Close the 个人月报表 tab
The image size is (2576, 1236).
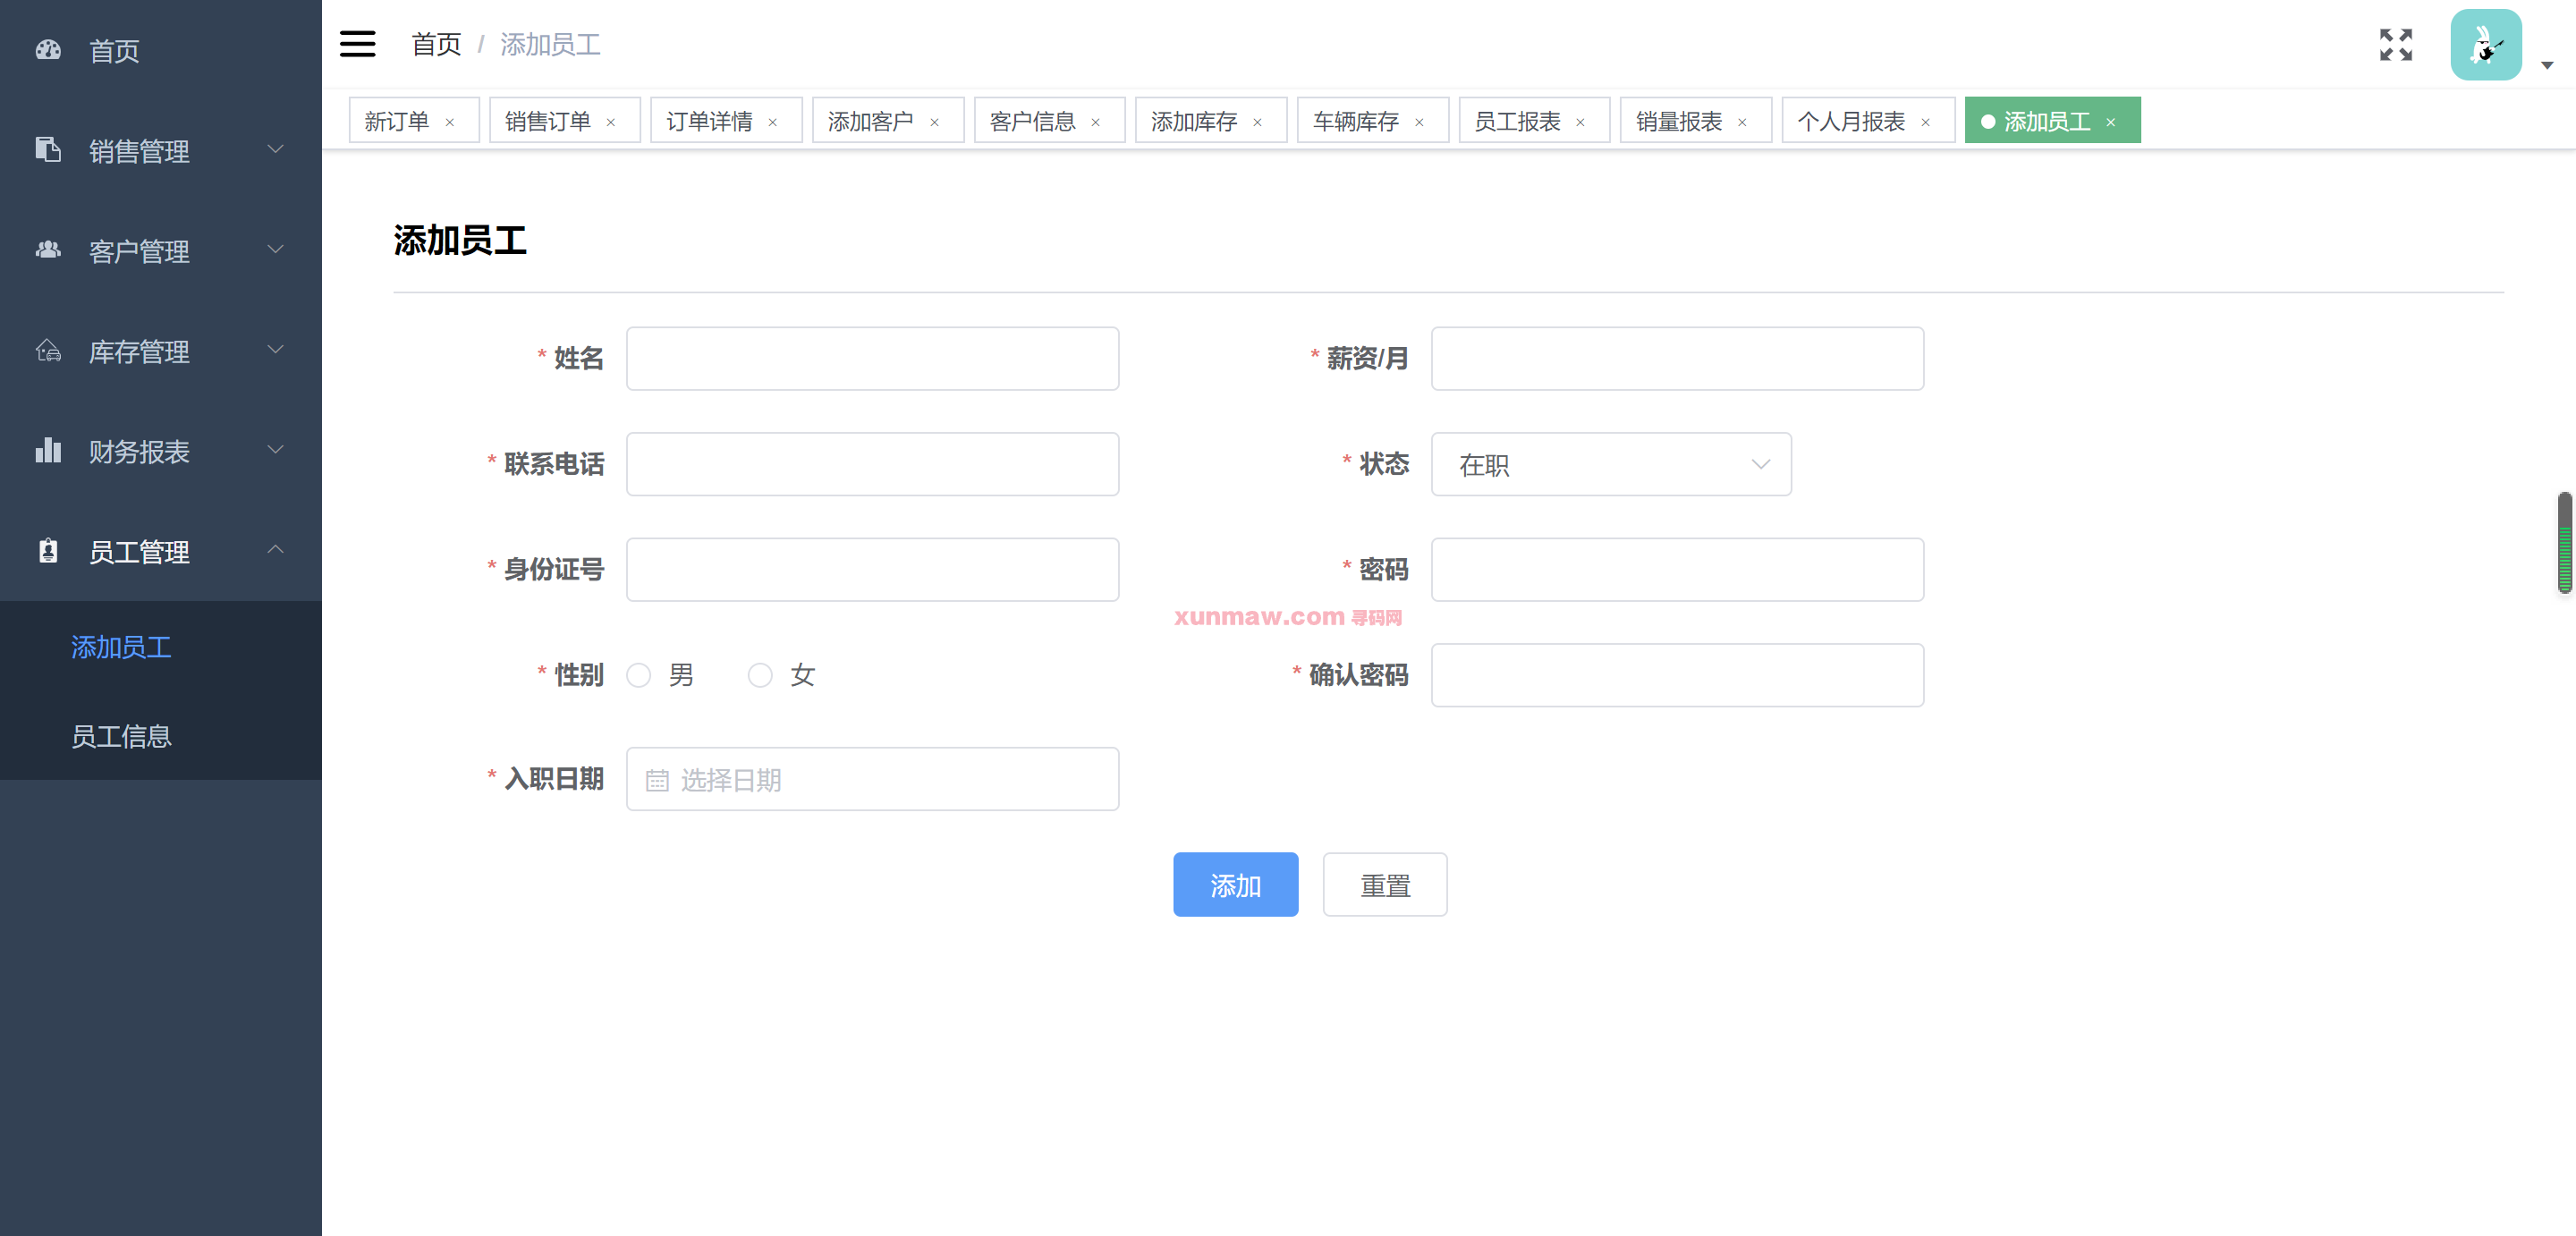(x=1925, y=122)
